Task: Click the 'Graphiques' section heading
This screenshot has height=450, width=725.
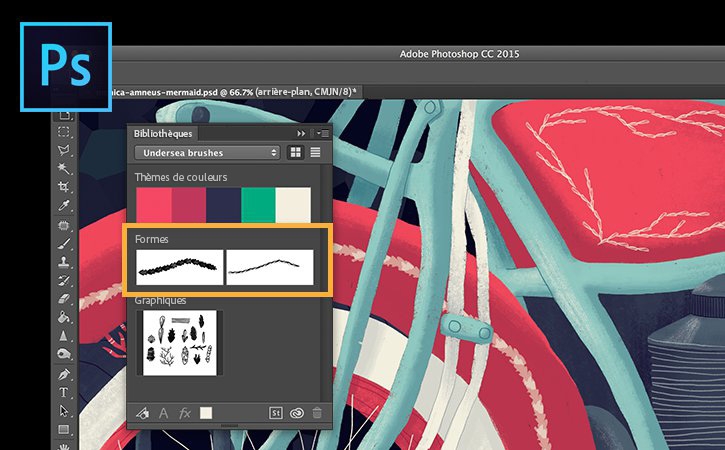Action: (160, 301)
